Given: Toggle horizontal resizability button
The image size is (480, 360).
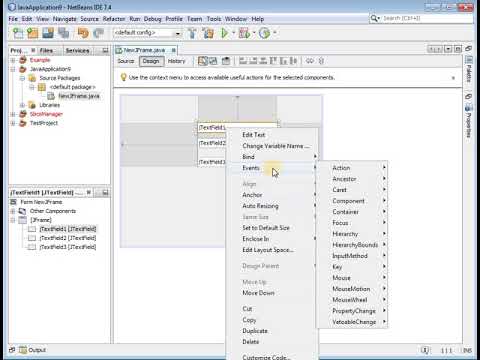Looking at the screenshot, I should point(310,61).
